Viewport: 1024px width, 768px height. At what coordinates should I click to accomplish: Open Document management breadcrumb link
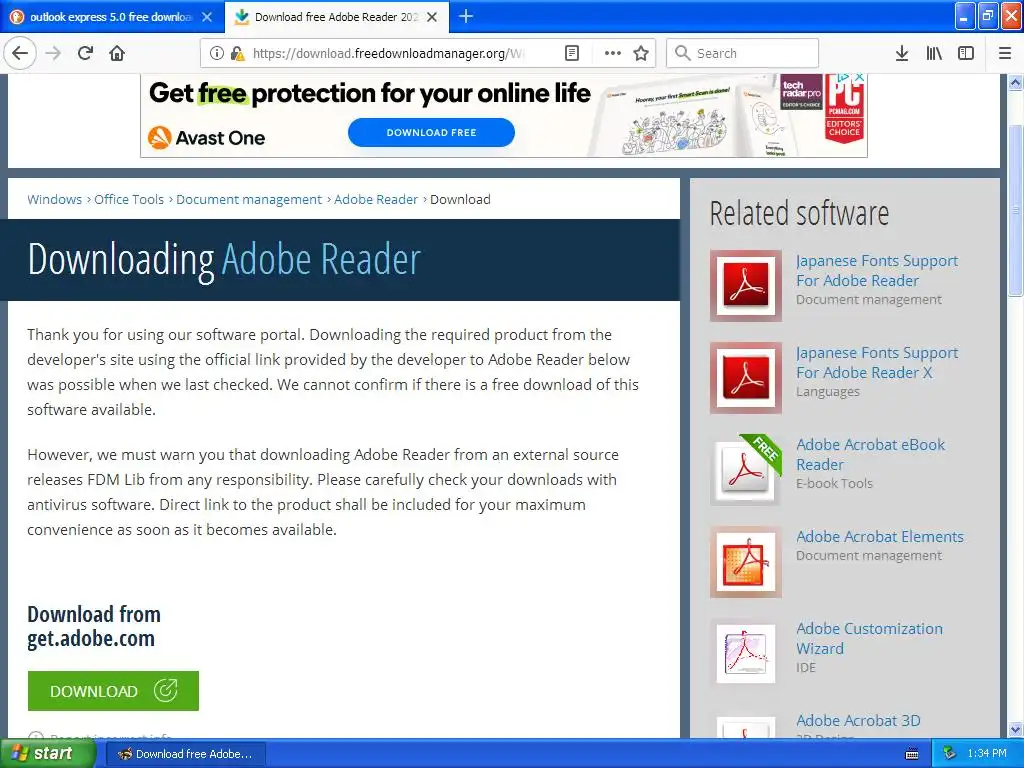click(x=249, y=199)
